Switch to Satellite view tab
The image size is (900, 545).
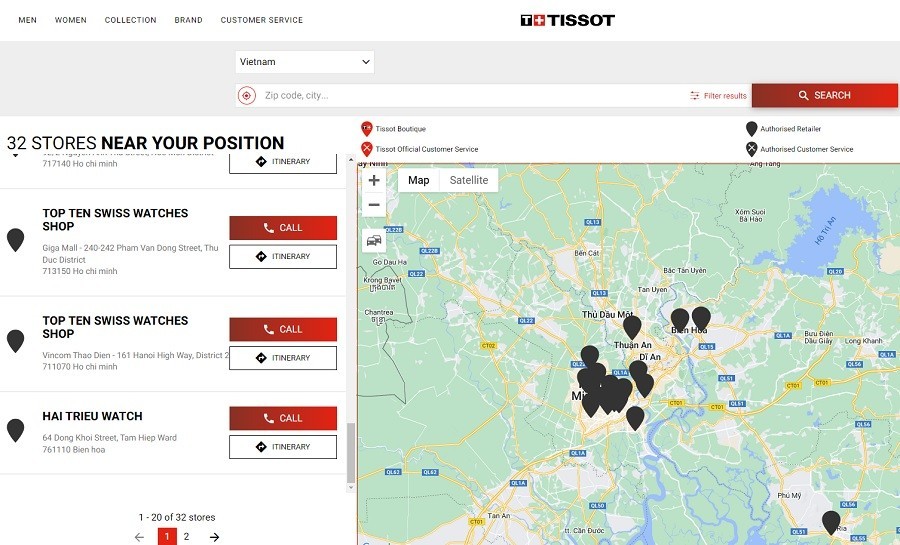(469, 180)
